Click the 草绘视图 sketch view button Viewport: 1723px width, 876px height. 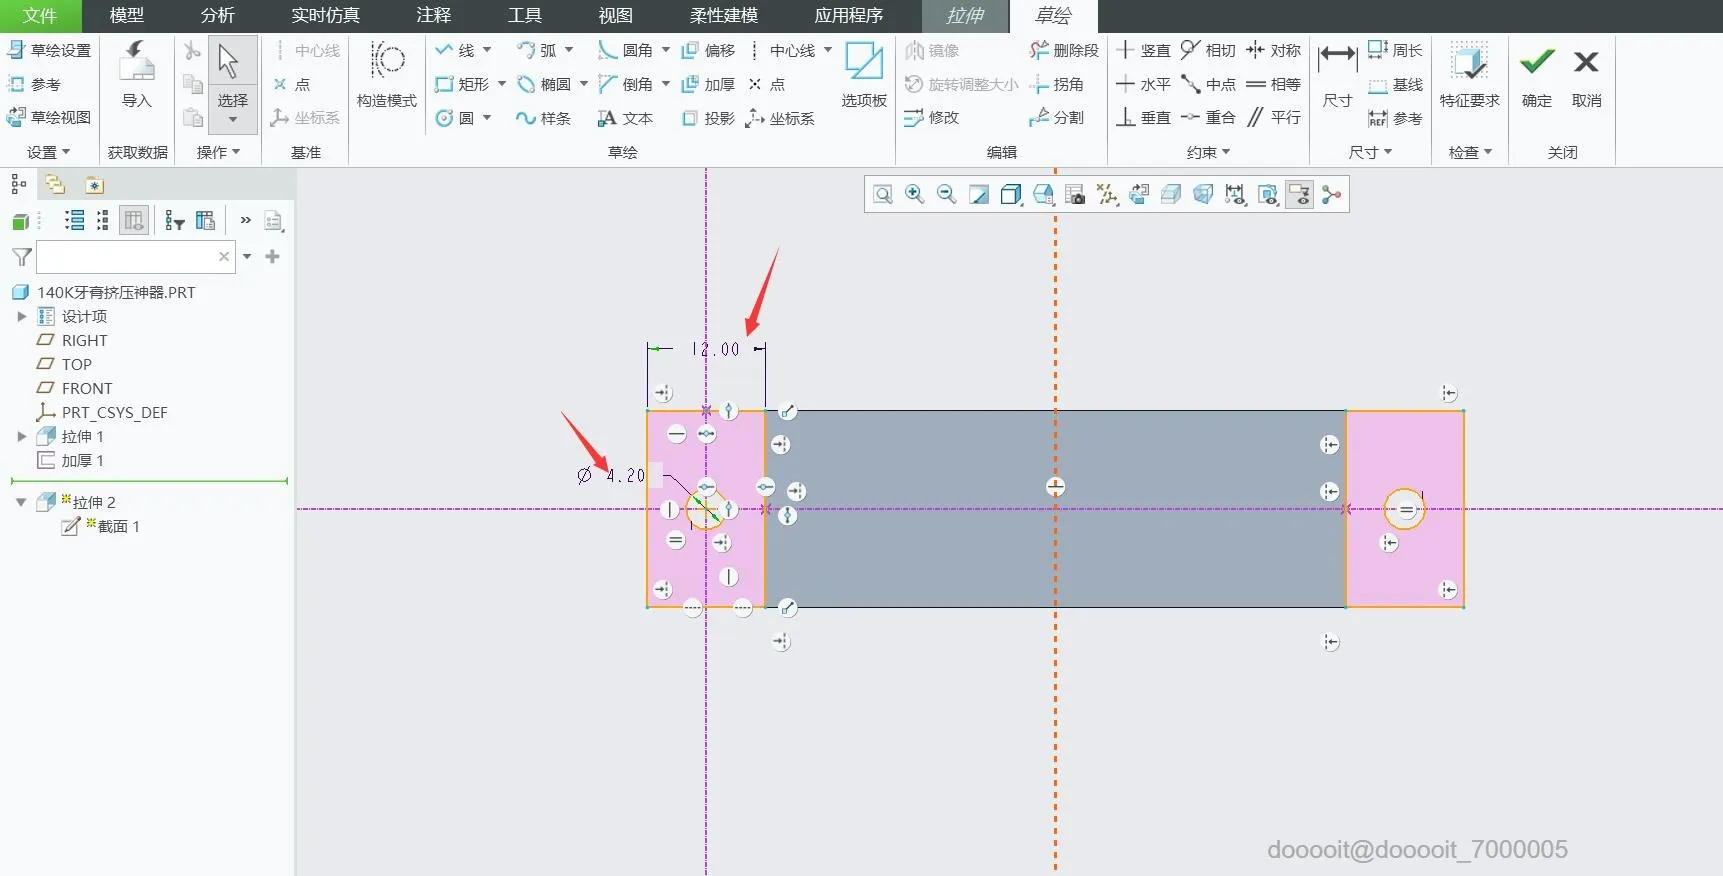pos(49,117)
